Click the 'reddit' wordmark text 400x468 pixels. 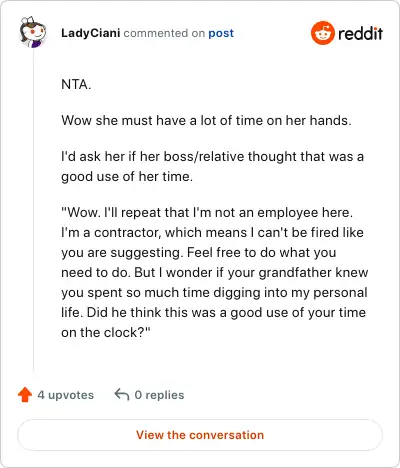click(x=360, y=33)
